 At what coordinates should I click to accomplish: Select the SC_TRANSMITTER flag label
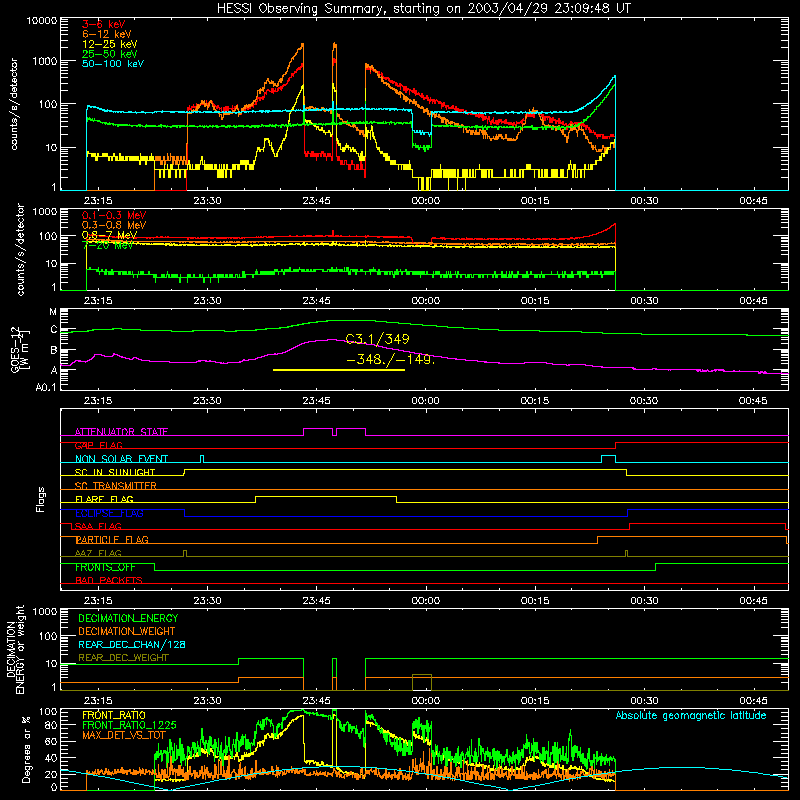(x=115, y=486)
